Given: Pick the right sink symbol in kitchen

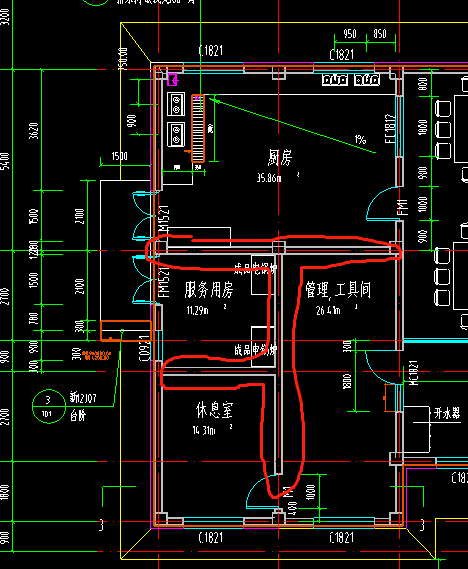Looking at the screenshot, I should [367, 79].
